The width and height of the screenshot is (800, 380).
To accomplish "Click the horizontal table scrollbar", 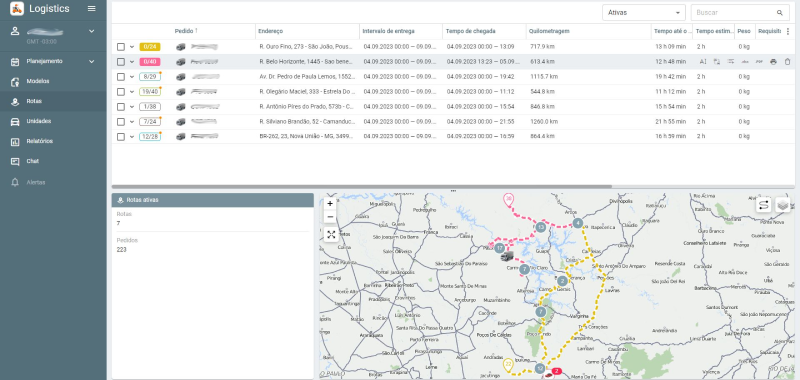I will [x=361, y=187].
